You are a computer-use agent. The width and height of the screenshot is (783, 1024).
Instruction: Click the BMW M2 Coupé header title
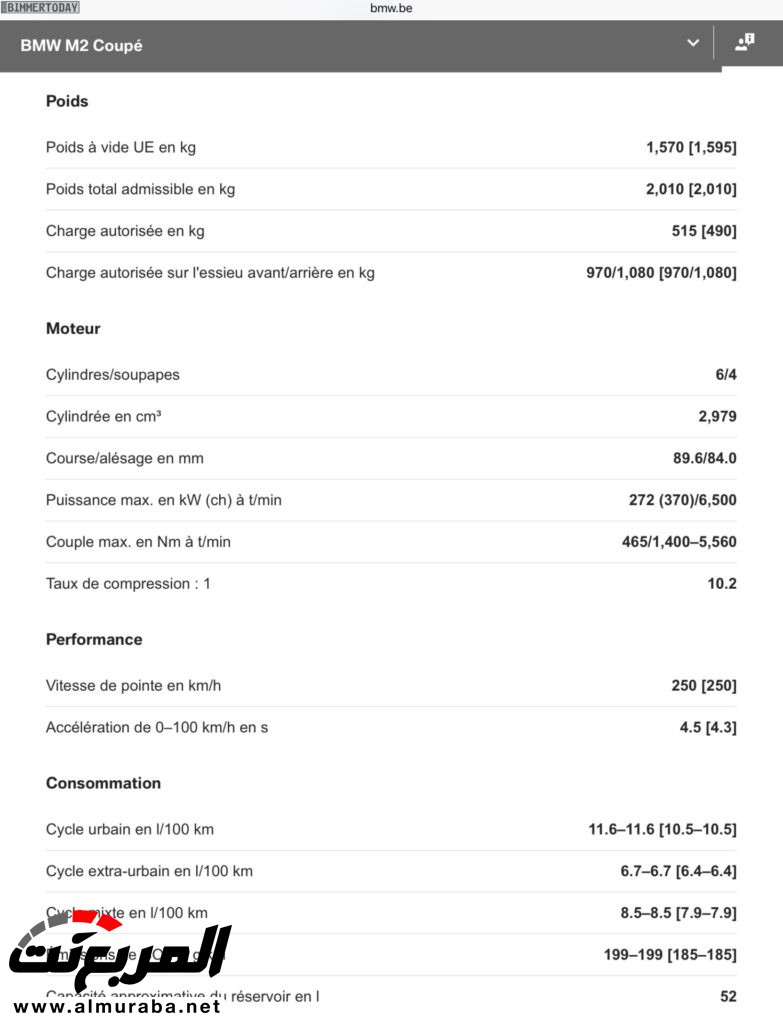(81, 45)
